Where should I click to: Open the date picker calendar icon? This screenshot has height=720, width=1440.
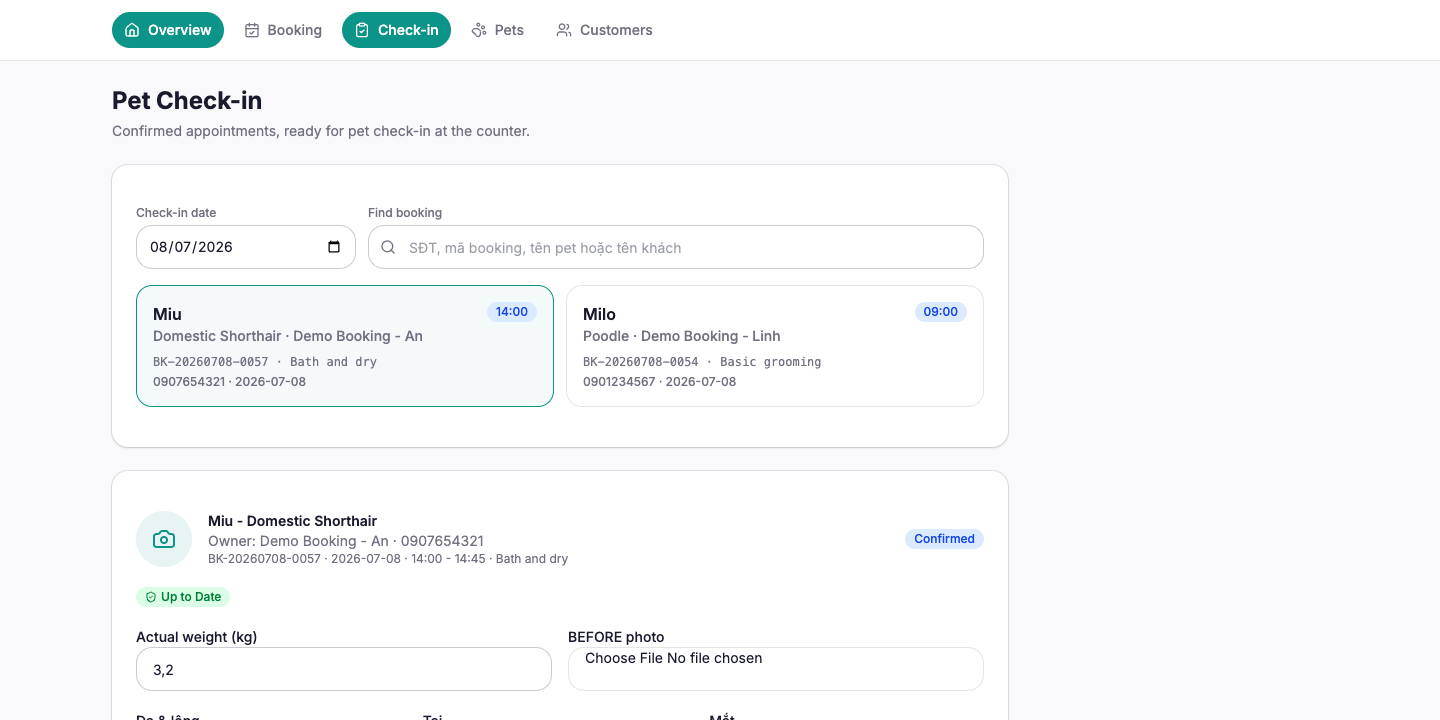pyautogui.click(x=334, y=247)
